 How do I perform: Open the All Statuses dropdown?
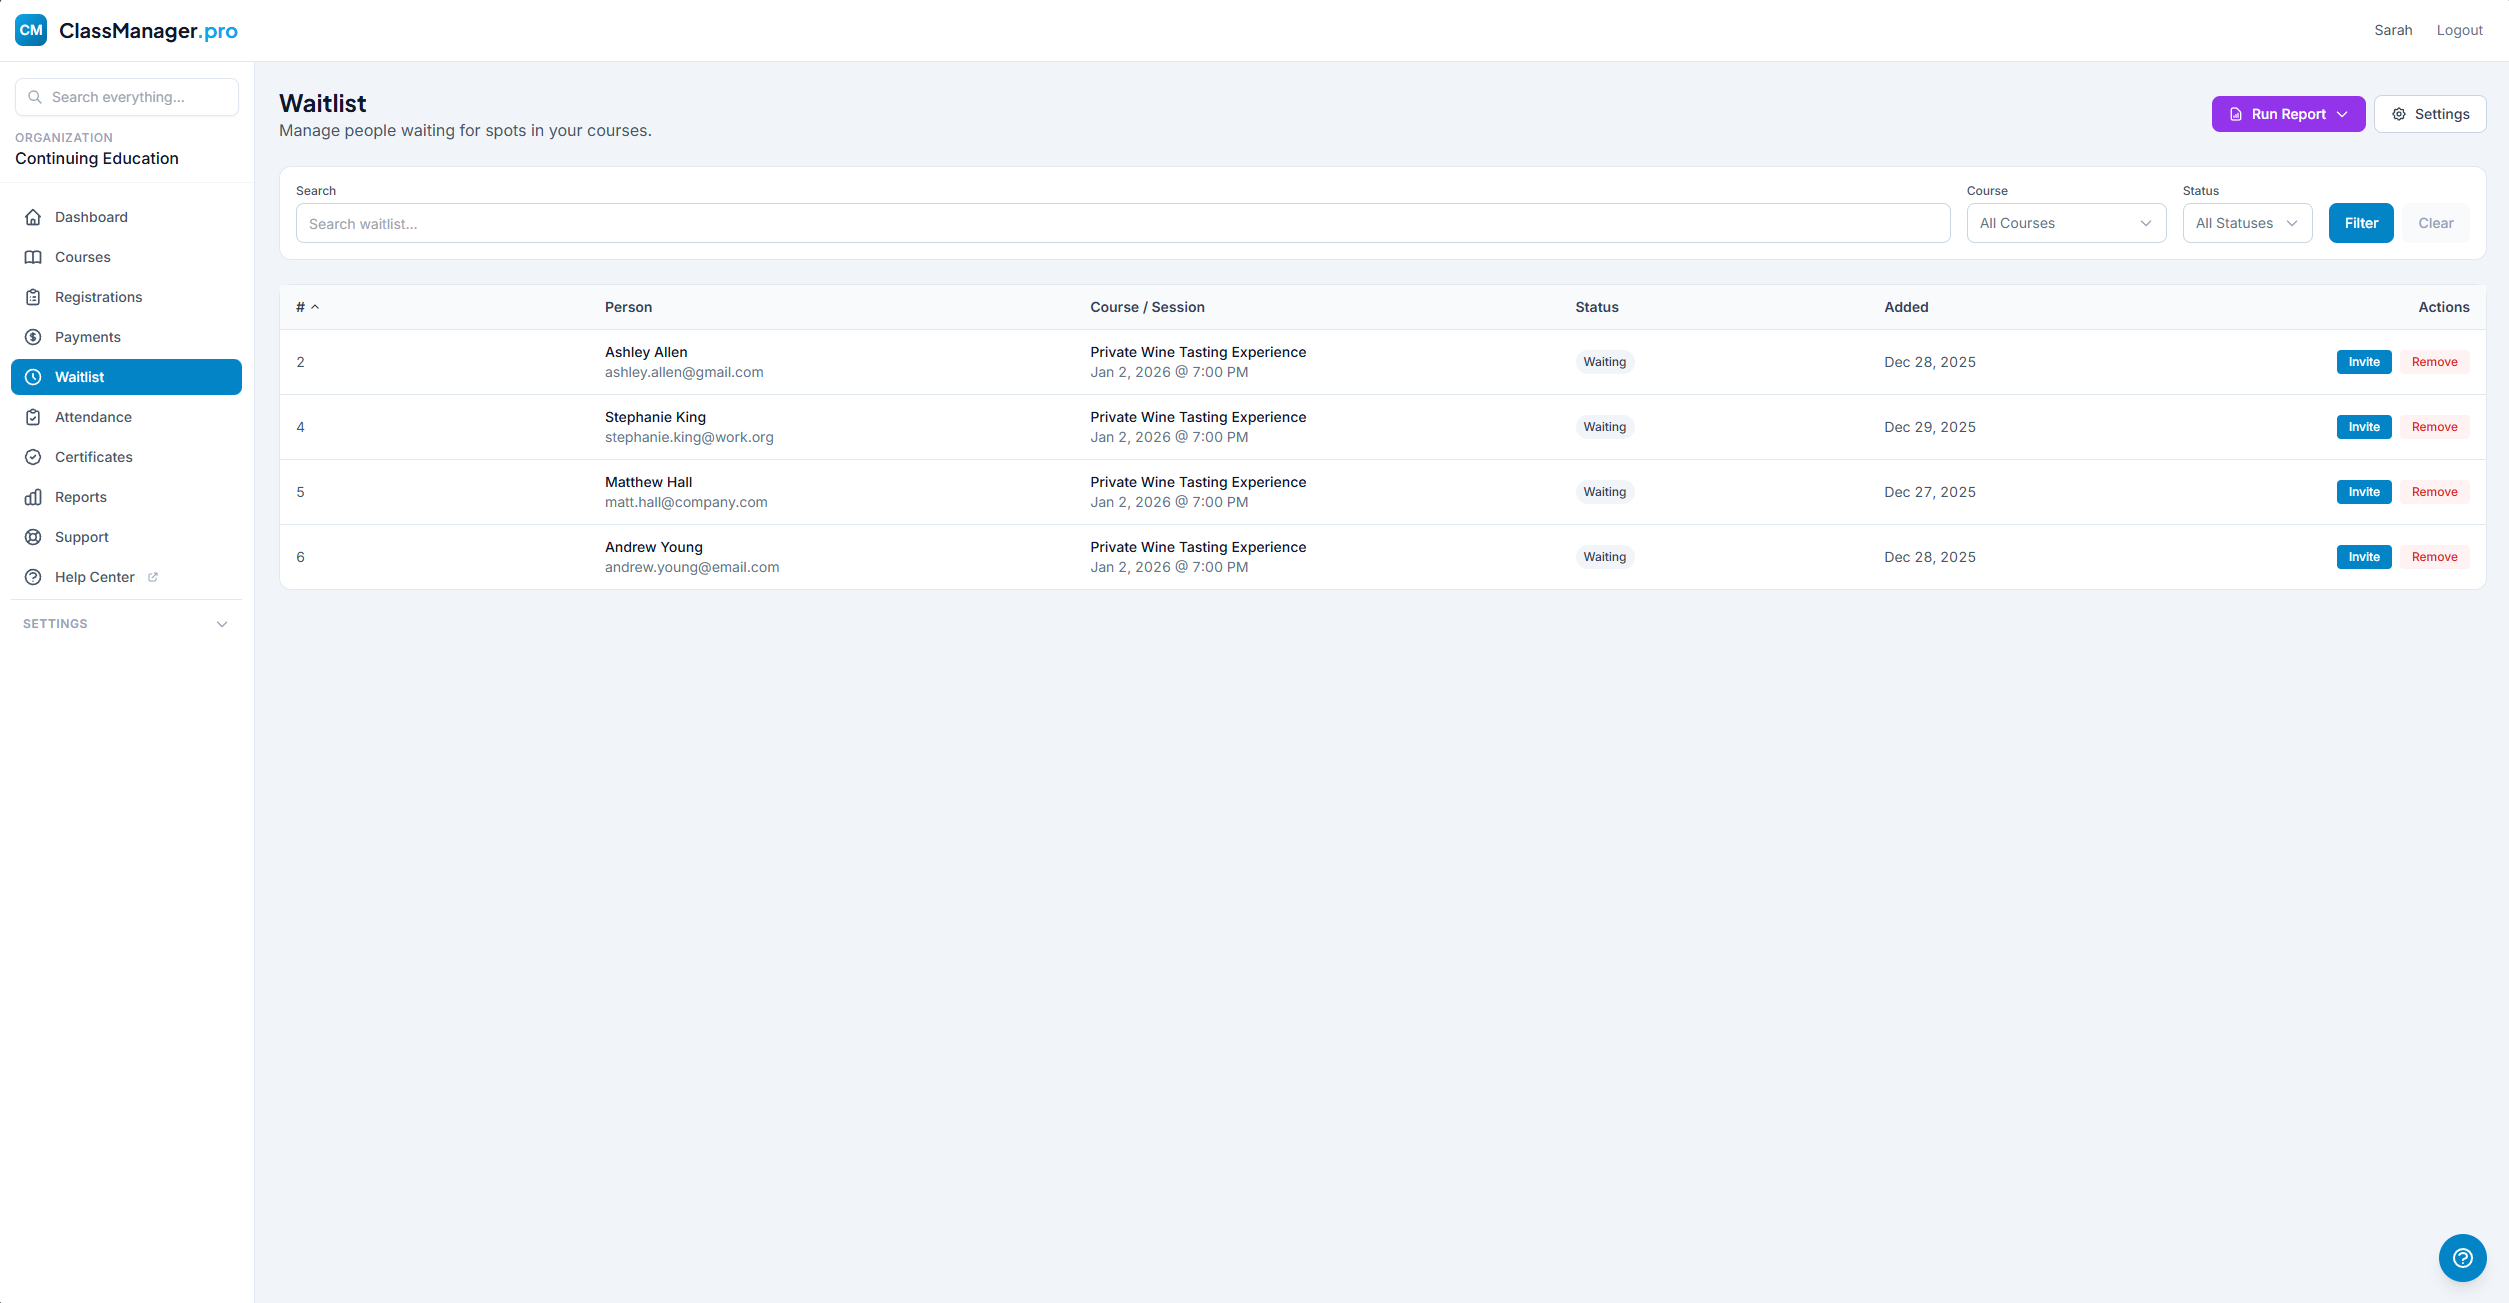point(2246,223)
